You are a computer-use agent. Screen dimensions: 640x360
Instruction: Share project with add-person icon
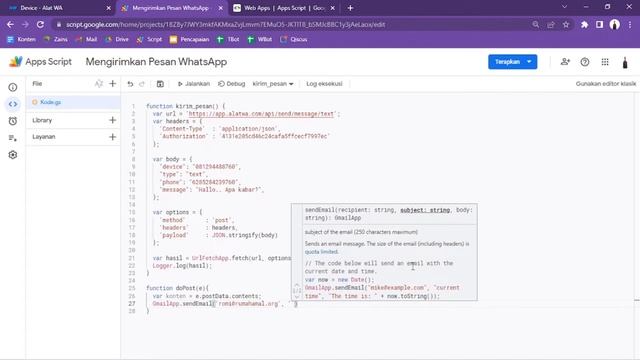(x=565, y=62)
